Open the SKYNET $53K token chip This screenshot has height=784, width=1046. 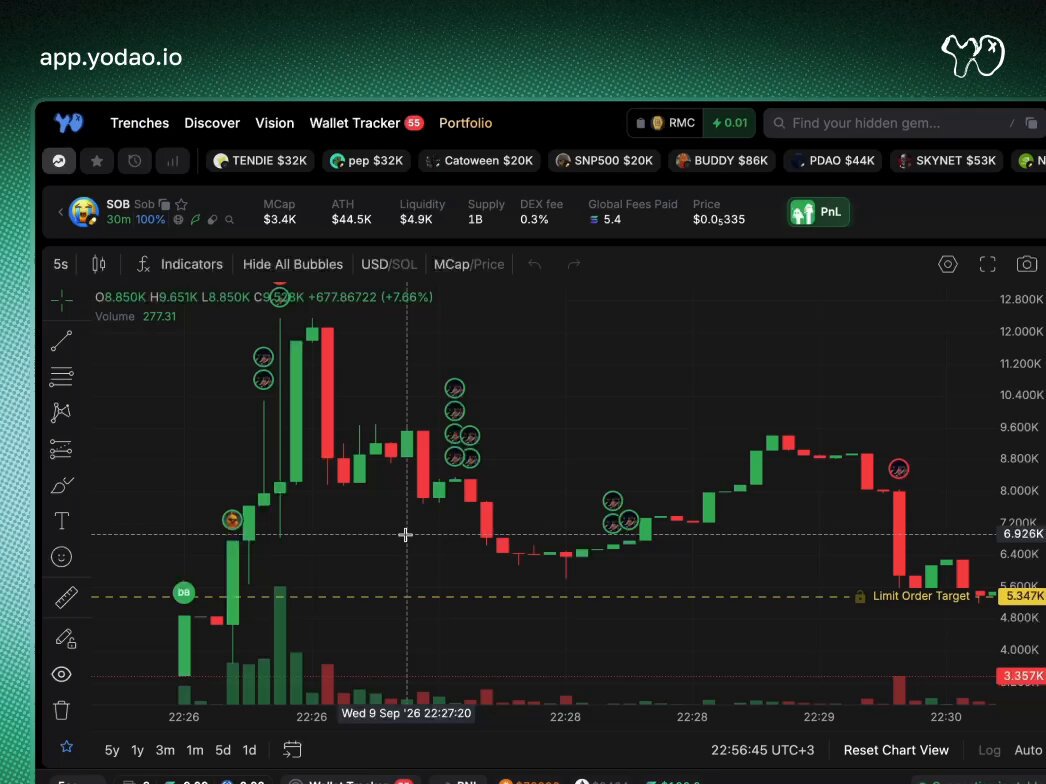point(947,161)
